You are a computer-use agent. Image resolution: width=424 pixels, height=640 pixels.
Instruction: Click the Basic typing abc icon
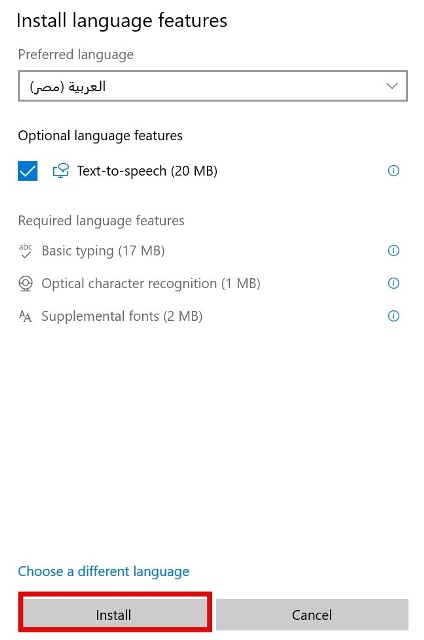(26, 251)
